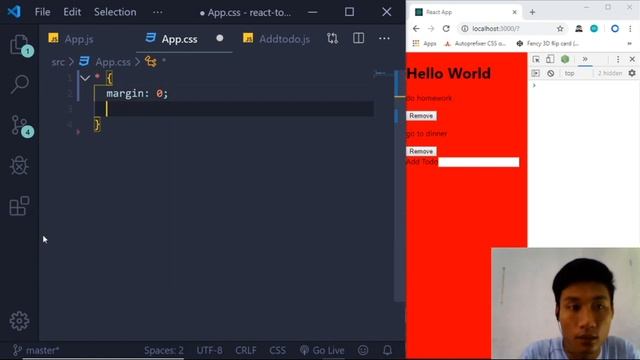Viewport: 640px width, 360px height.
Task: Close the React App browser tab
Action: 514,12
